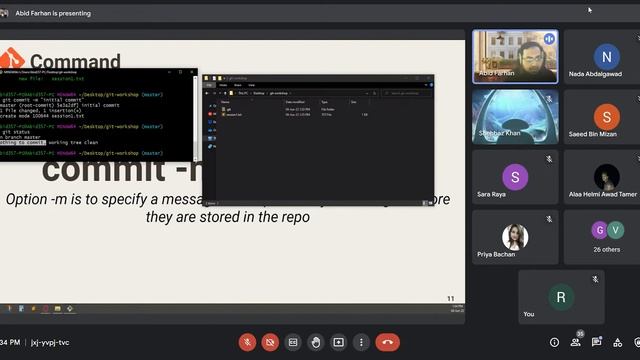
Task: Unmute your microphone in the call bar
Action: tap(247, 342)
